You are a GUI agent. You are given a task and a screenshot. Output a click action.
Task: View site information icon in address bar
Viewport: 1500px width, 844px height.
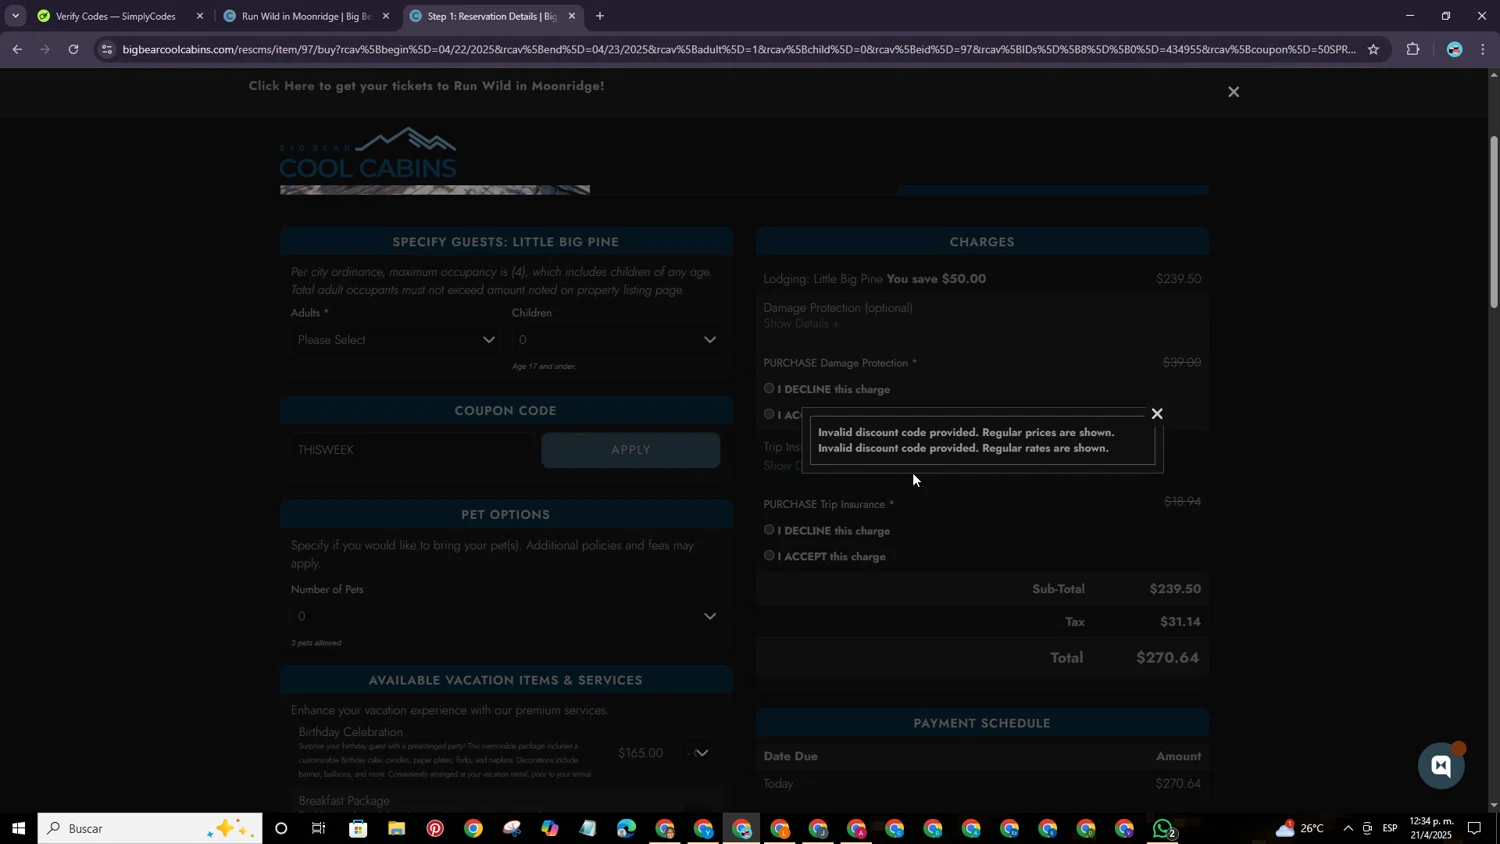click(107, 49)
